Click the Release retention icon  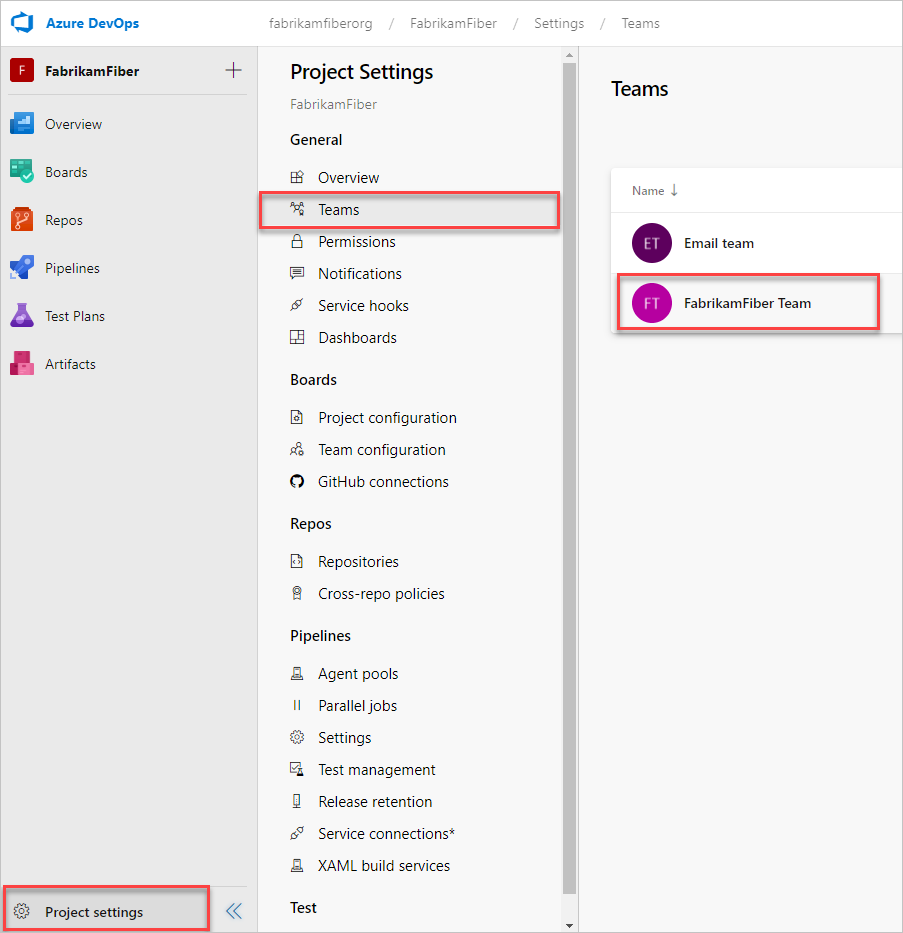click(x=297, y=801)
